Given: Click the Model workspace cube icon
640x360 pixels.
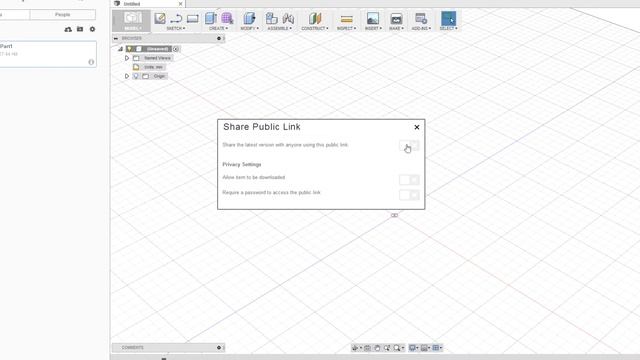Looking at the screenshot, I should [133, 18].
